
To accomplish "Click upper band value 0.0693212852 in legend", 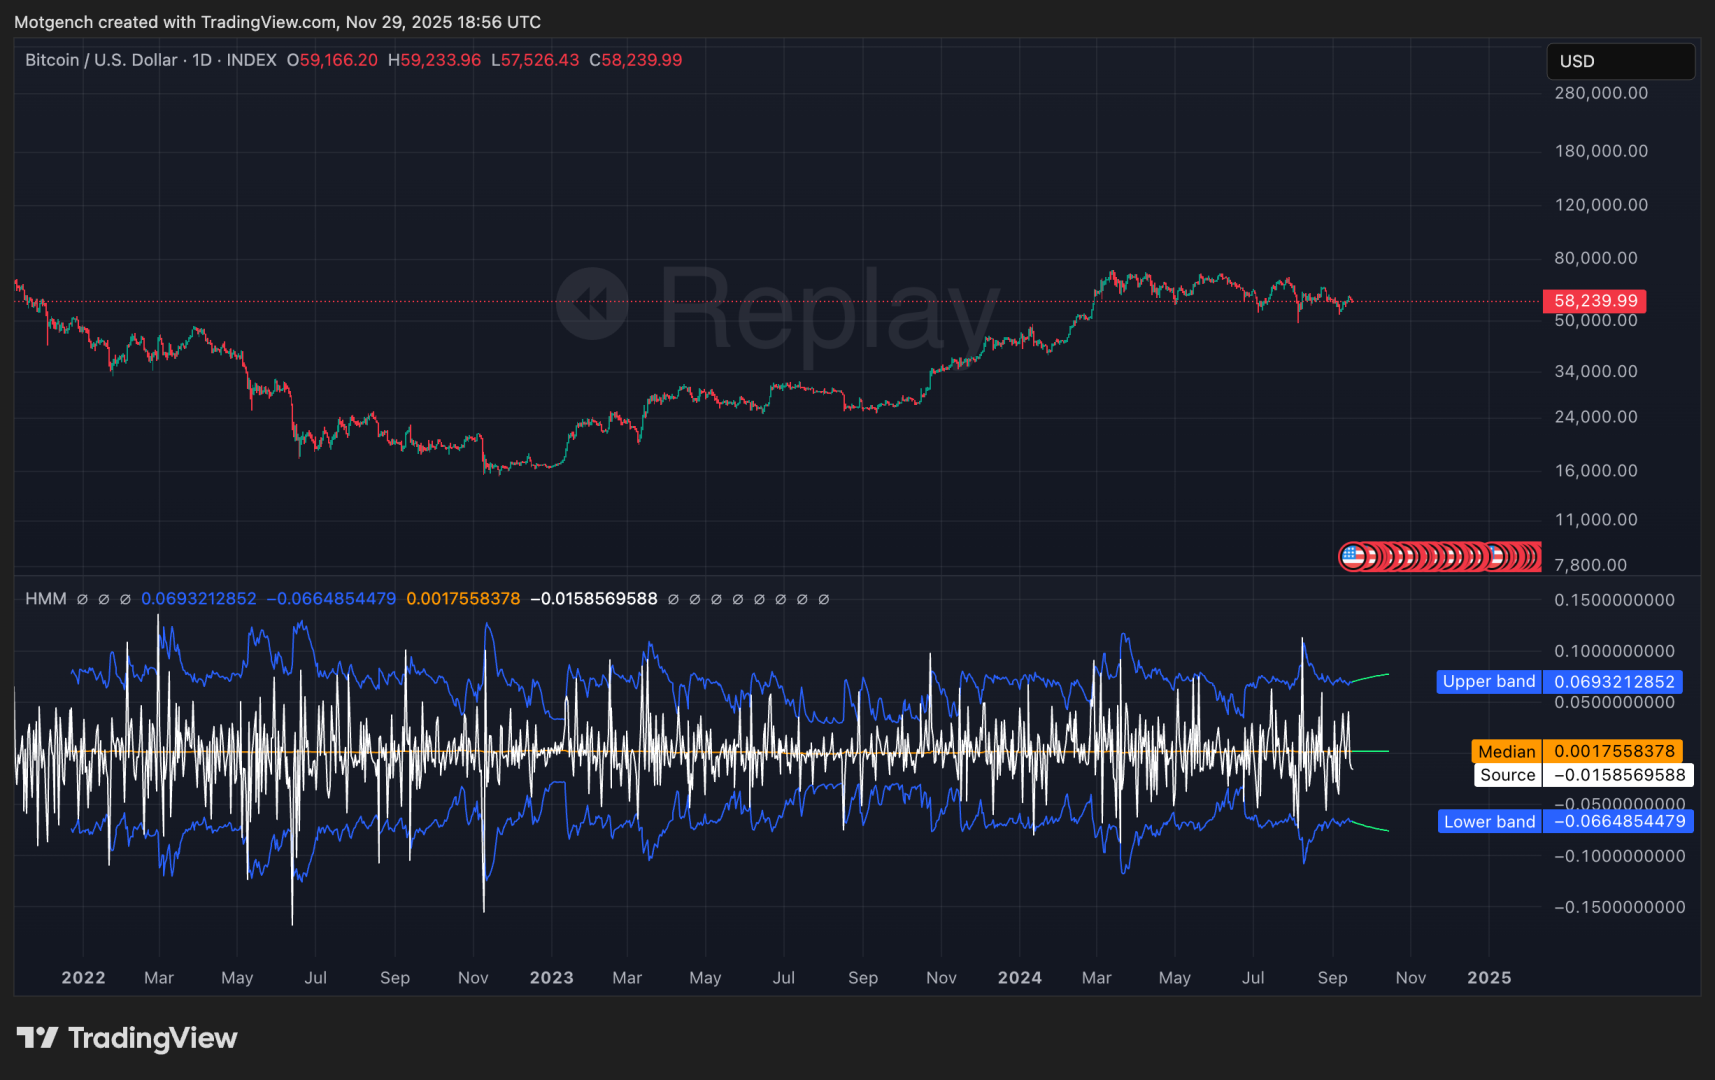I will click(x=198, y=599).
